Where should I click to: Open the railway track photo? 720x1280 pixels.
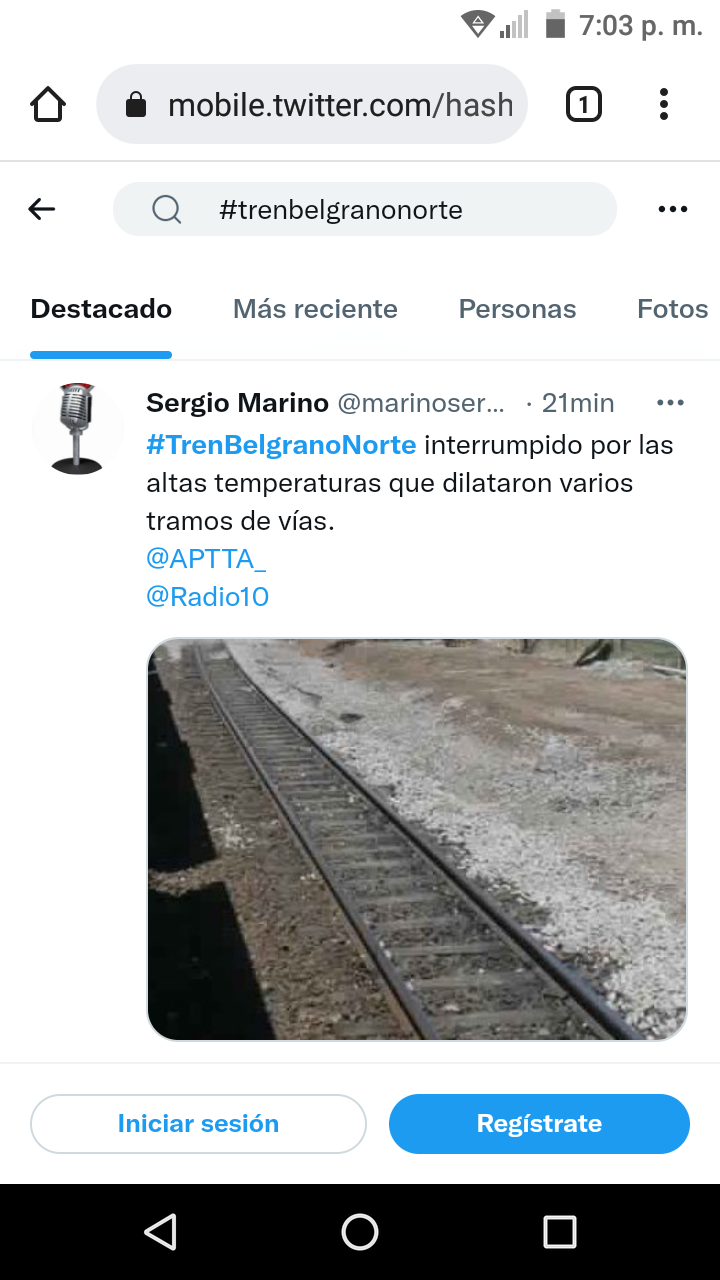[417, 840]
